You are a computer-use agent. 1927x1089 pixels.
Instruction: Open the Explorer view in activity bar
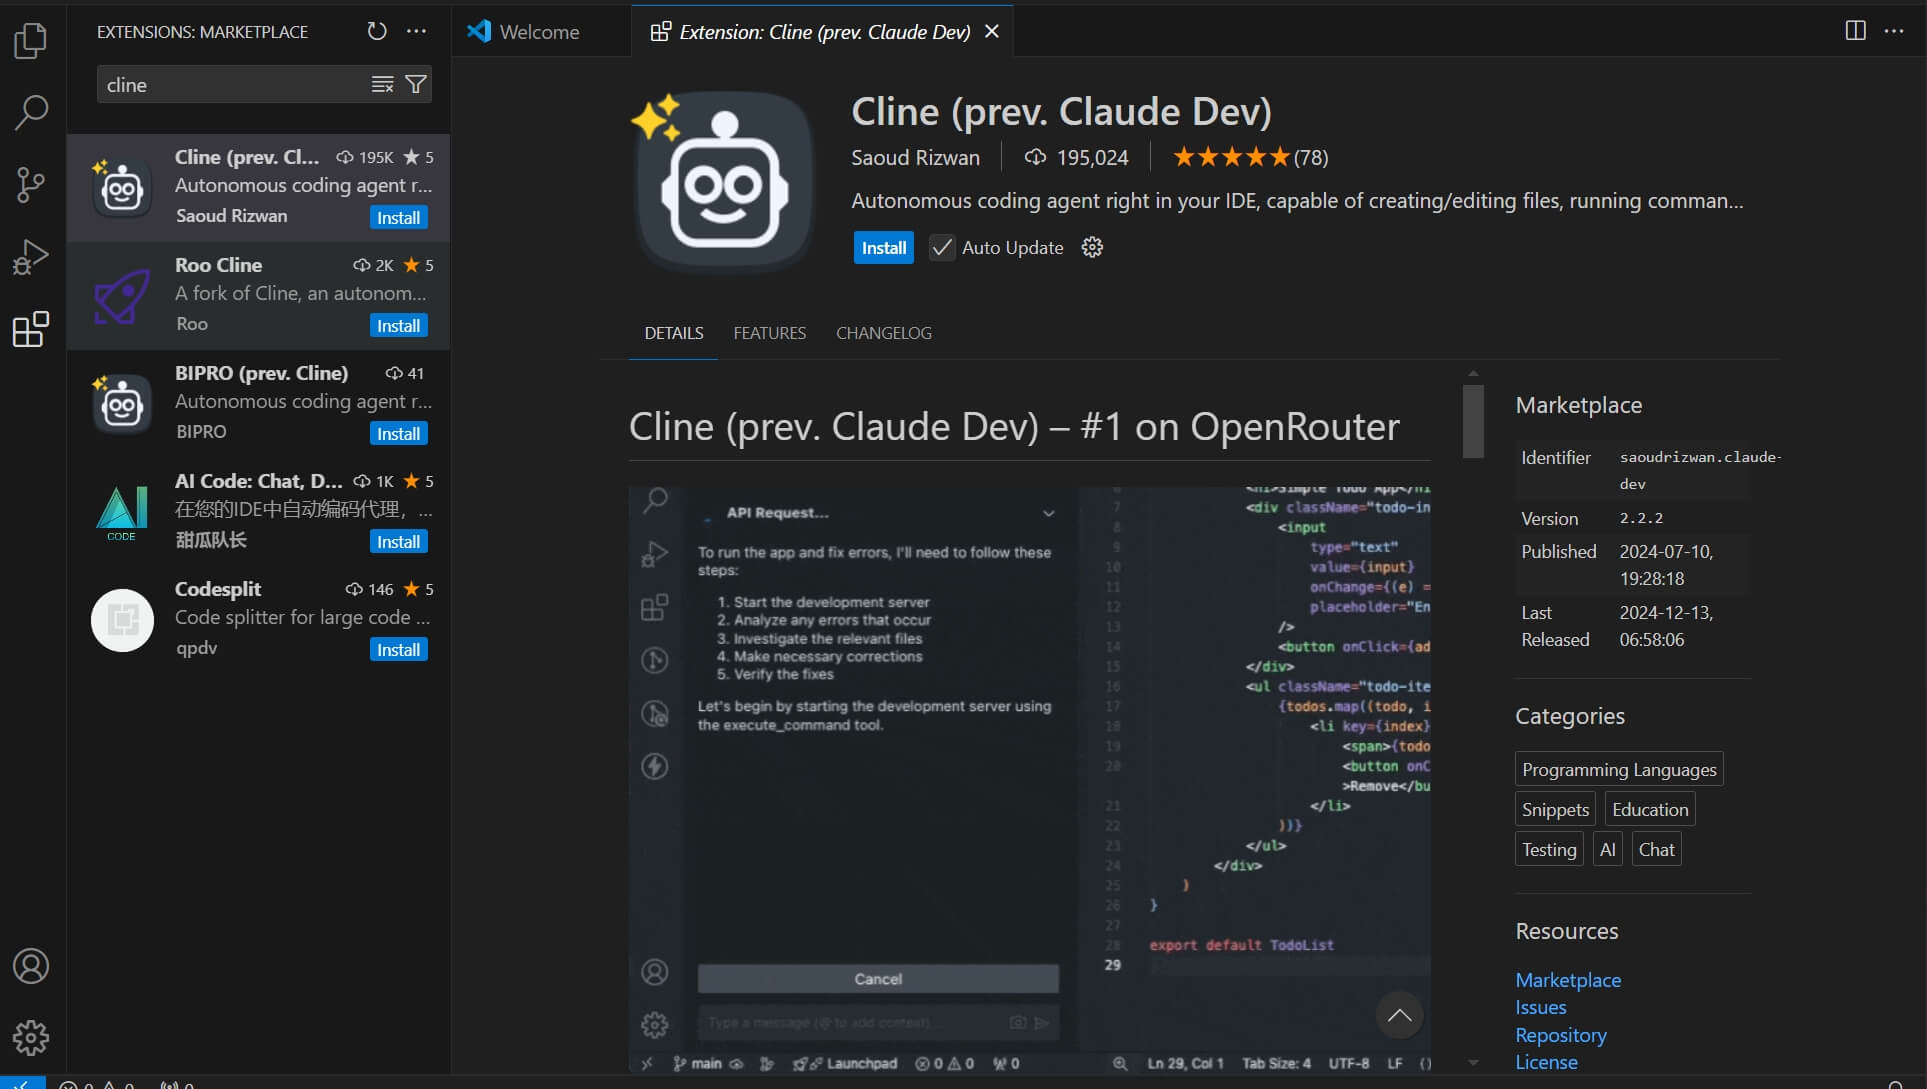pyautogui.click(x=31, y=41)
